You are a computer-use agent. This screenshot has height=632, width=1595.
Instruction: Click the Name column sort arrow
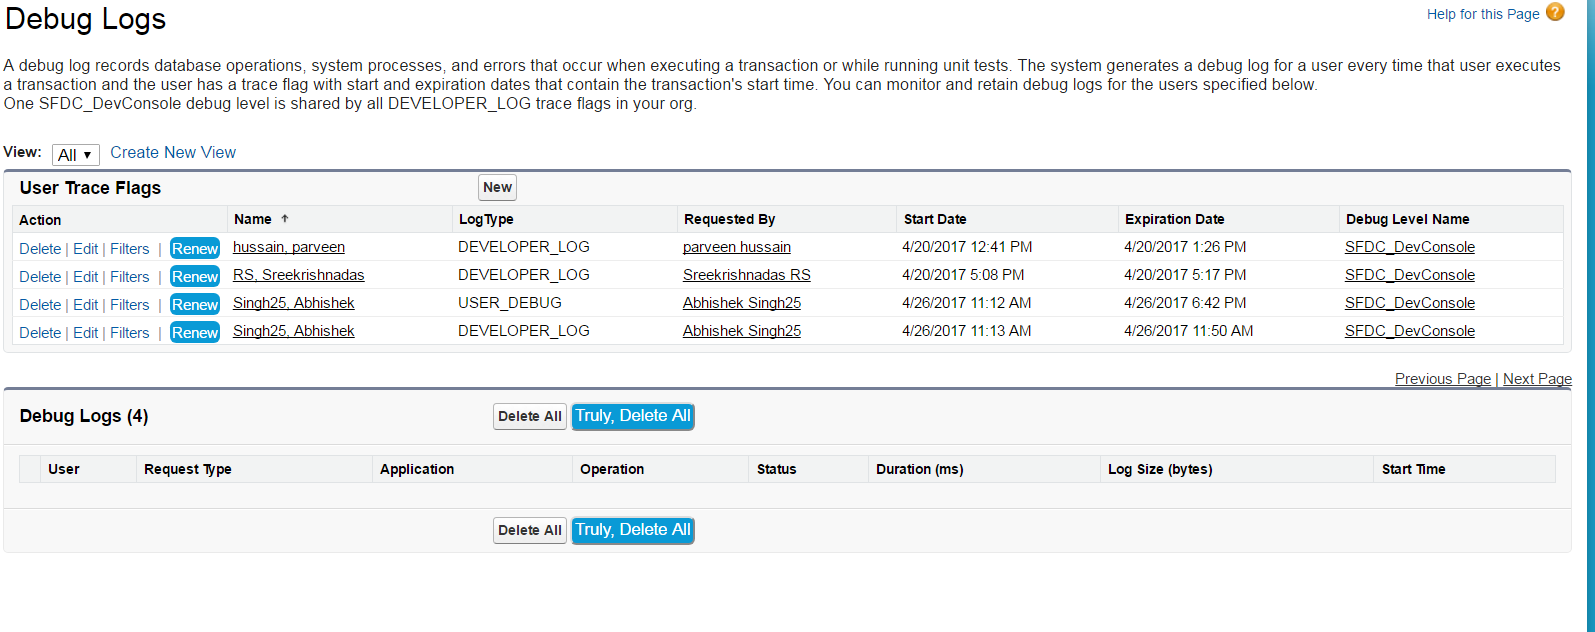[285, 219]
